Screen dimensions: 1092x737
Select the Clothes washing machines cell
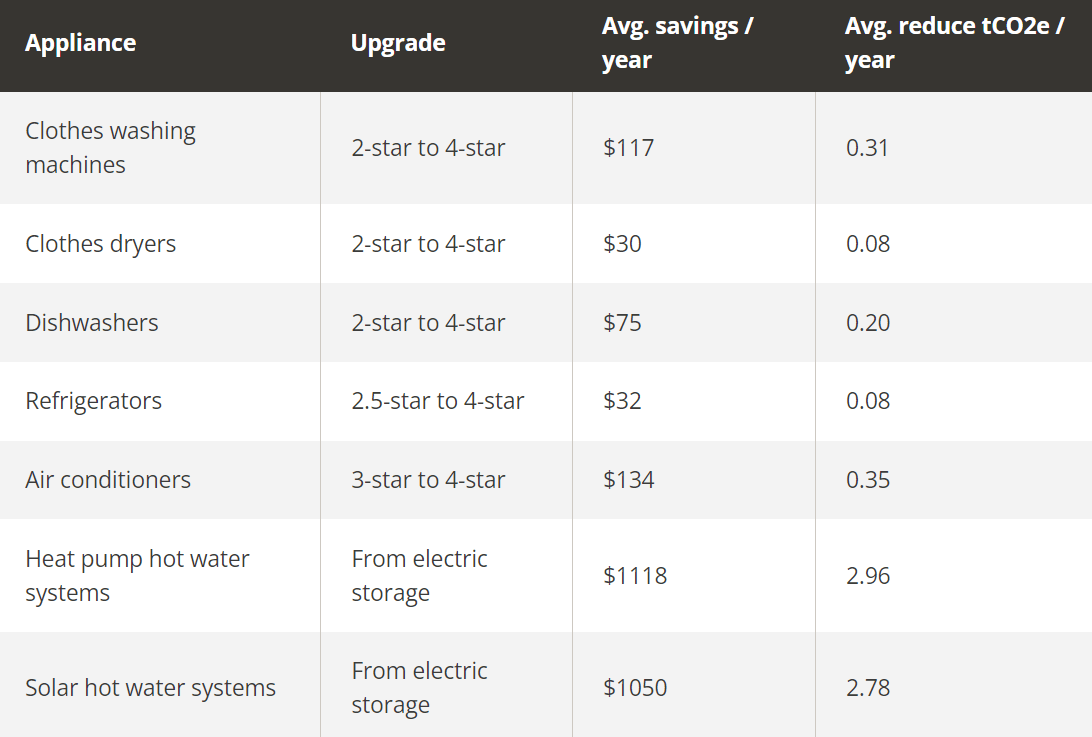coord(110,147)
